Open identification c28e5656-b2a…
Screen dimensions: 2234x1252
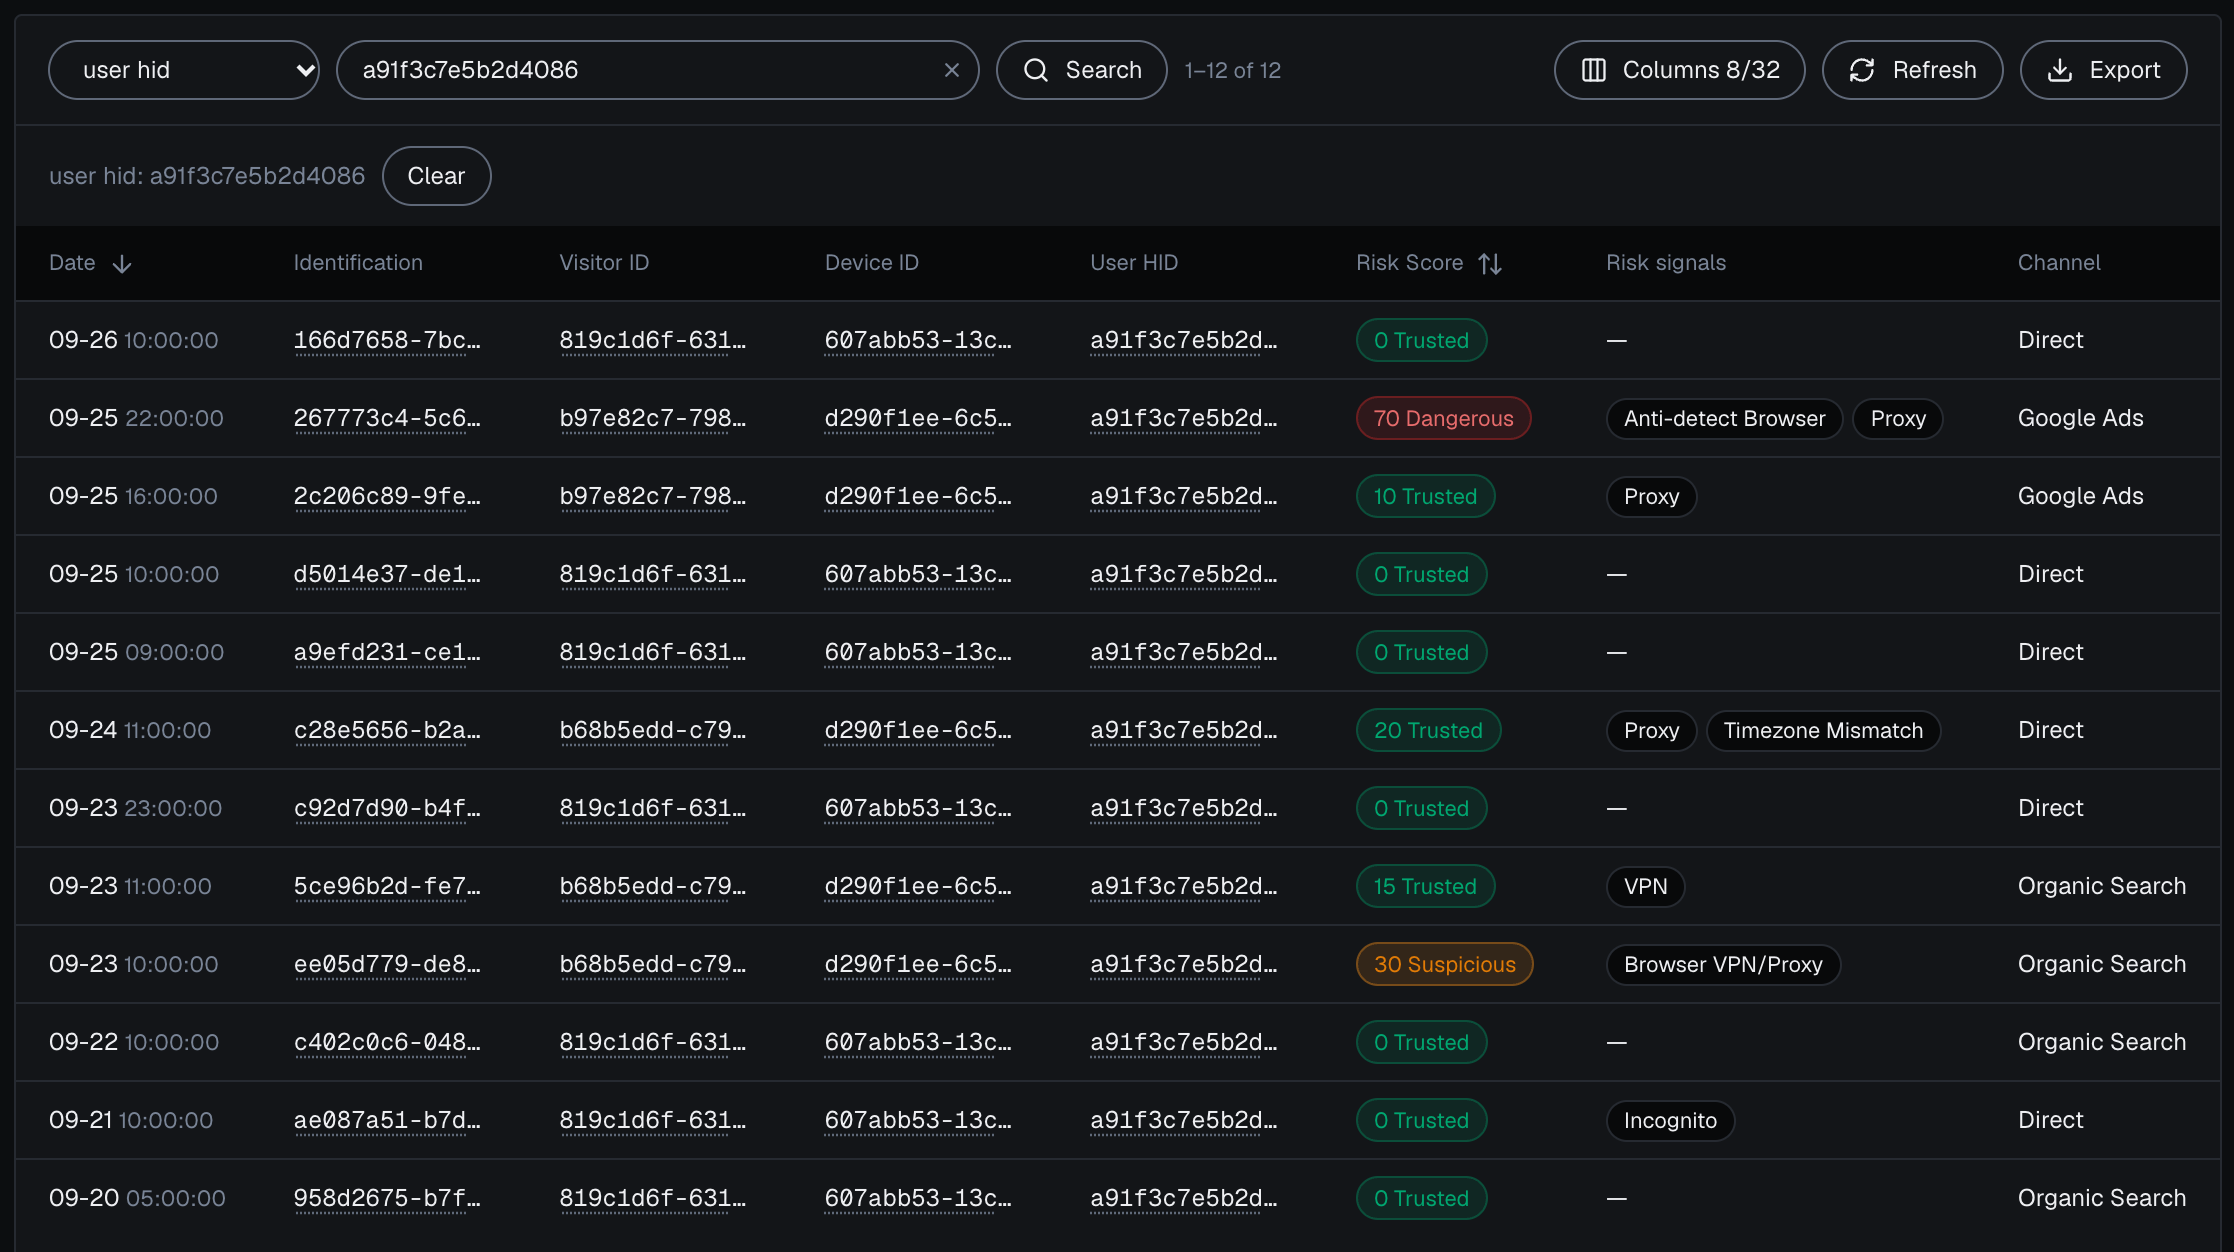387,730
